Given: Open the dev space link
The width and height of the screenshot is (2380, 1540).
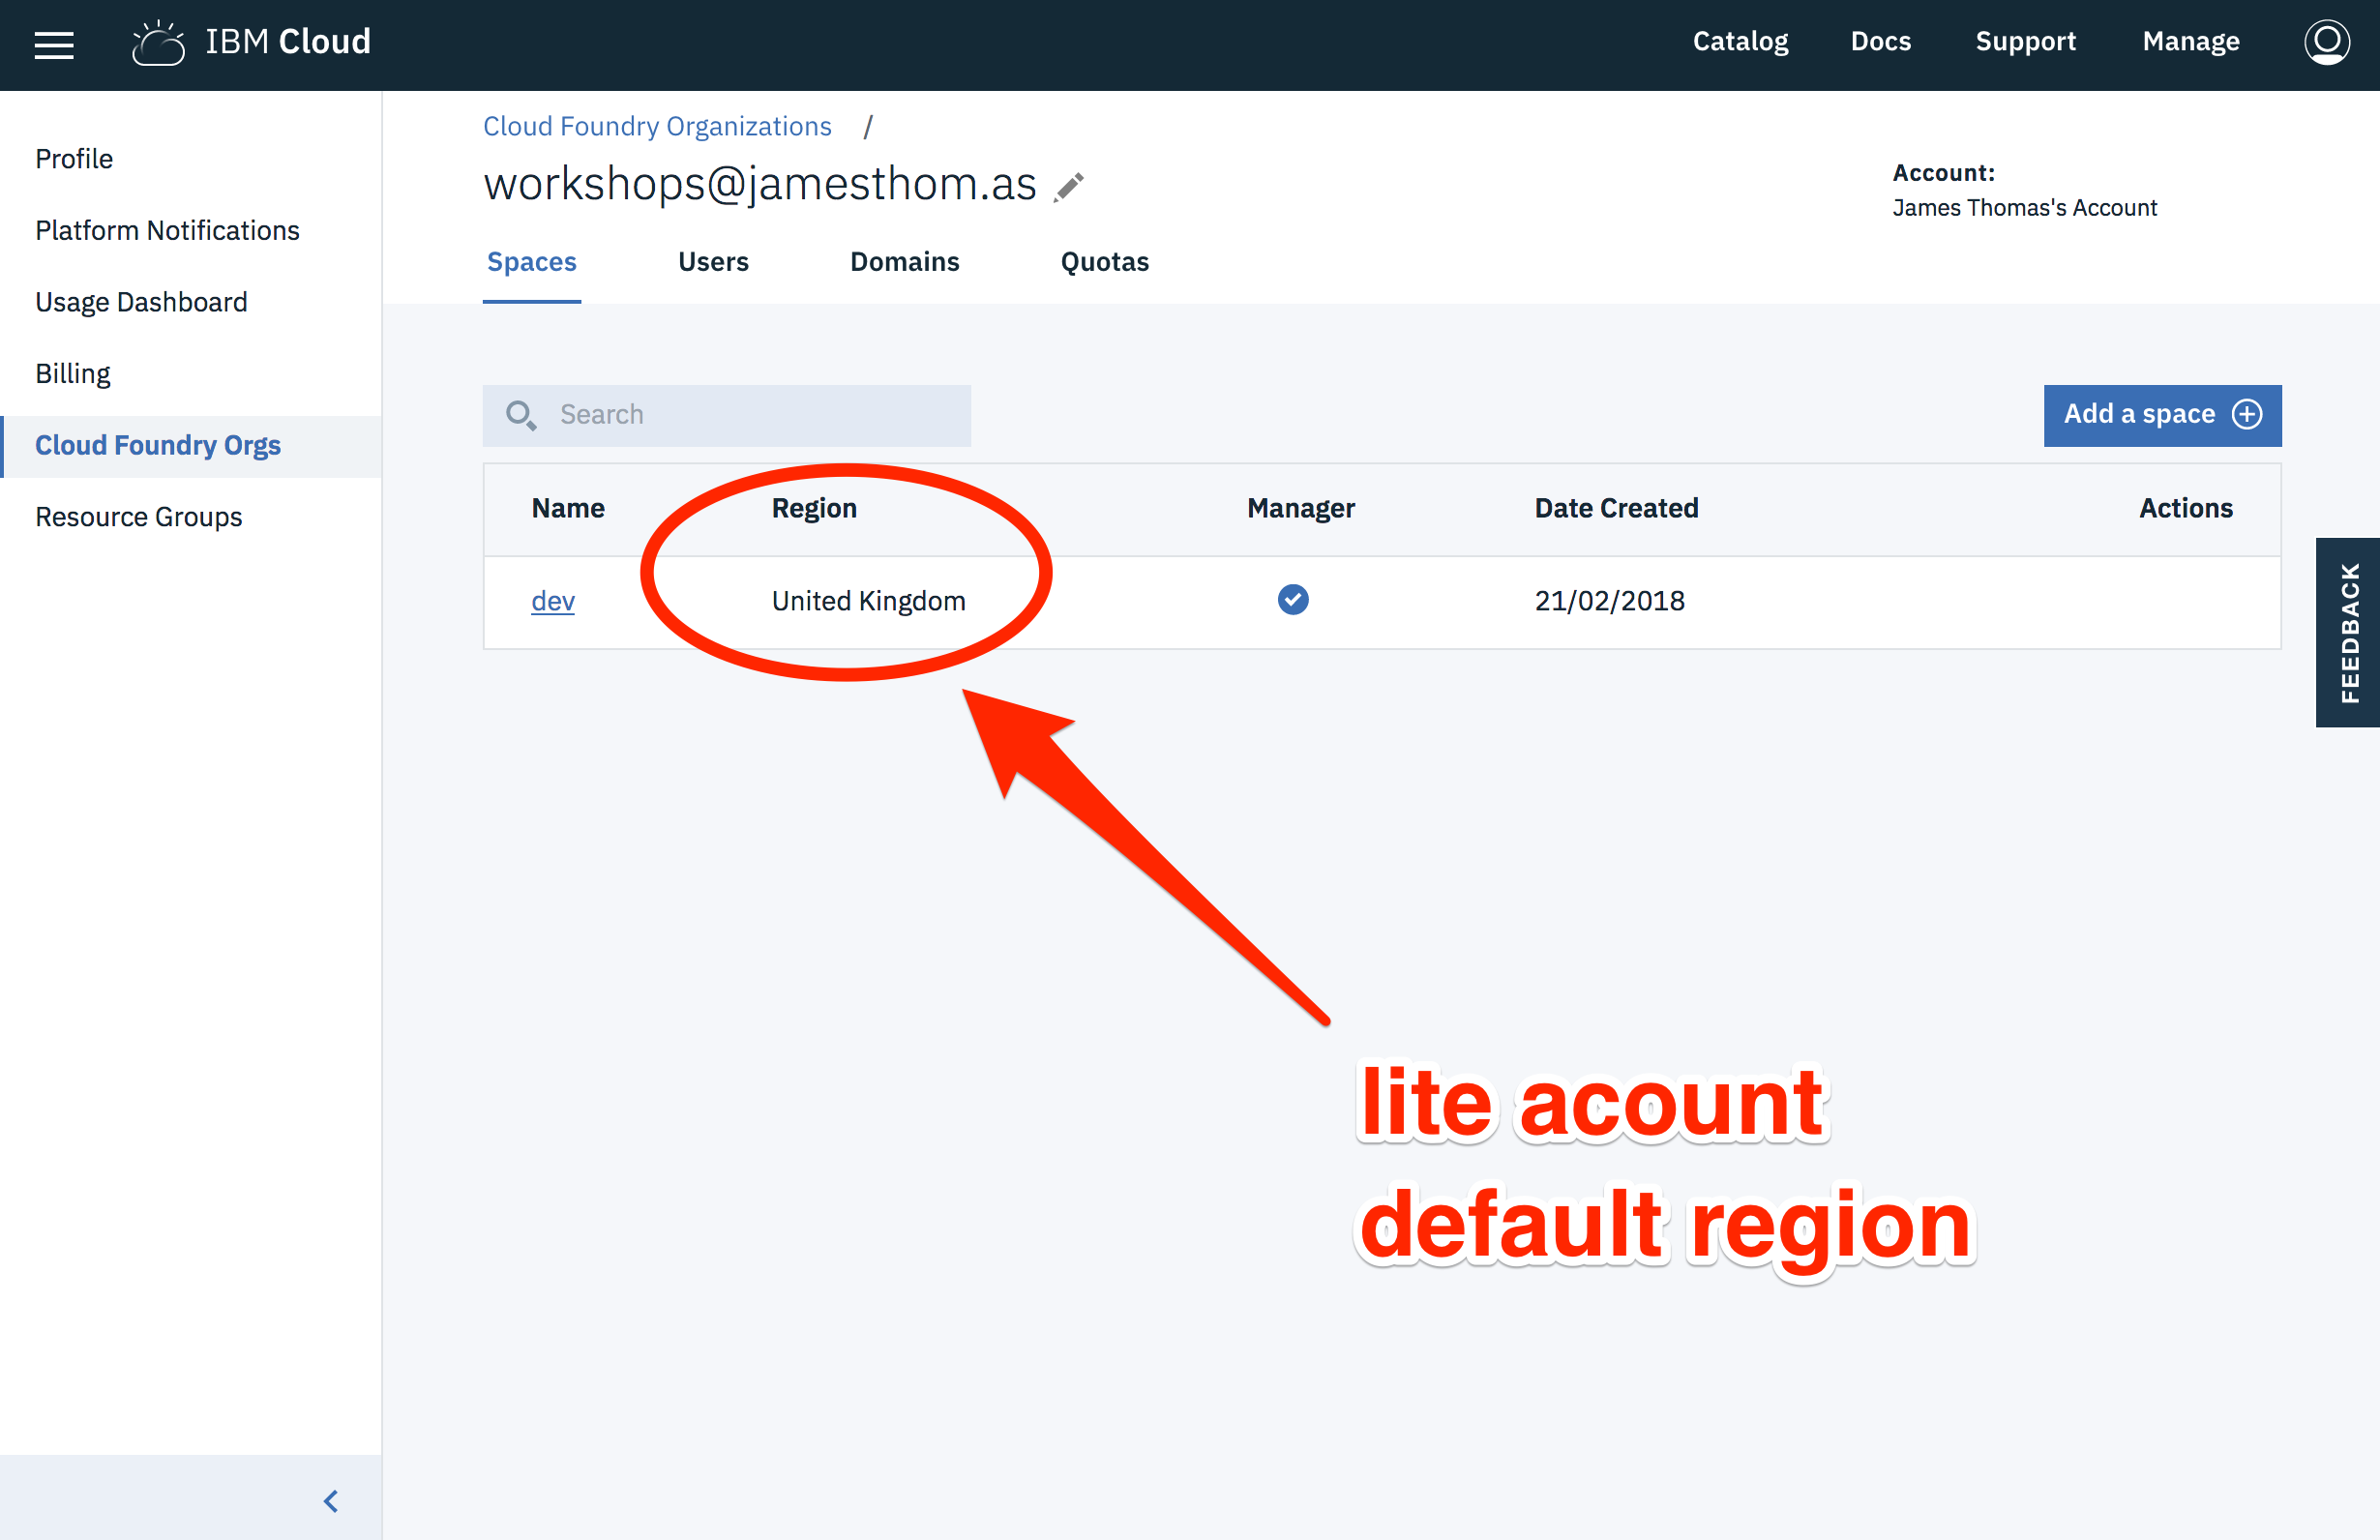Looking at the screenshot, I should pyautogui.click(x=552, y=601).
